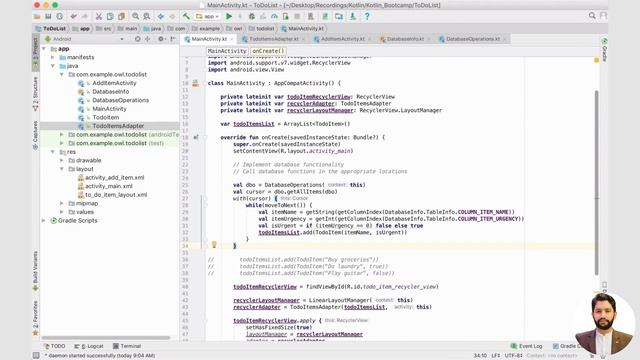The height and width of the screenshot is (360, 640).
Task: Toggle code fold on with(cursor) line
Action: pyautogui.click(x=205, y=198)
